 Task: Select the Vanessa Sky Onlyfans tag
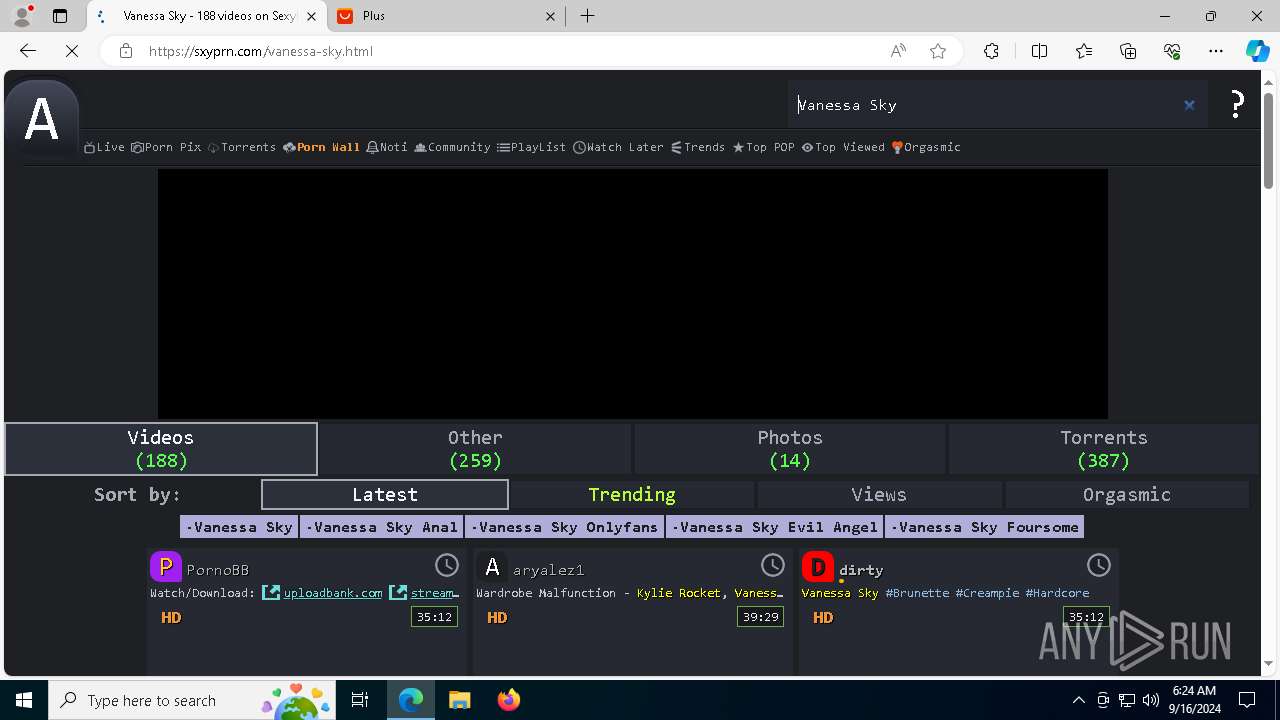(x=565, y=527)
